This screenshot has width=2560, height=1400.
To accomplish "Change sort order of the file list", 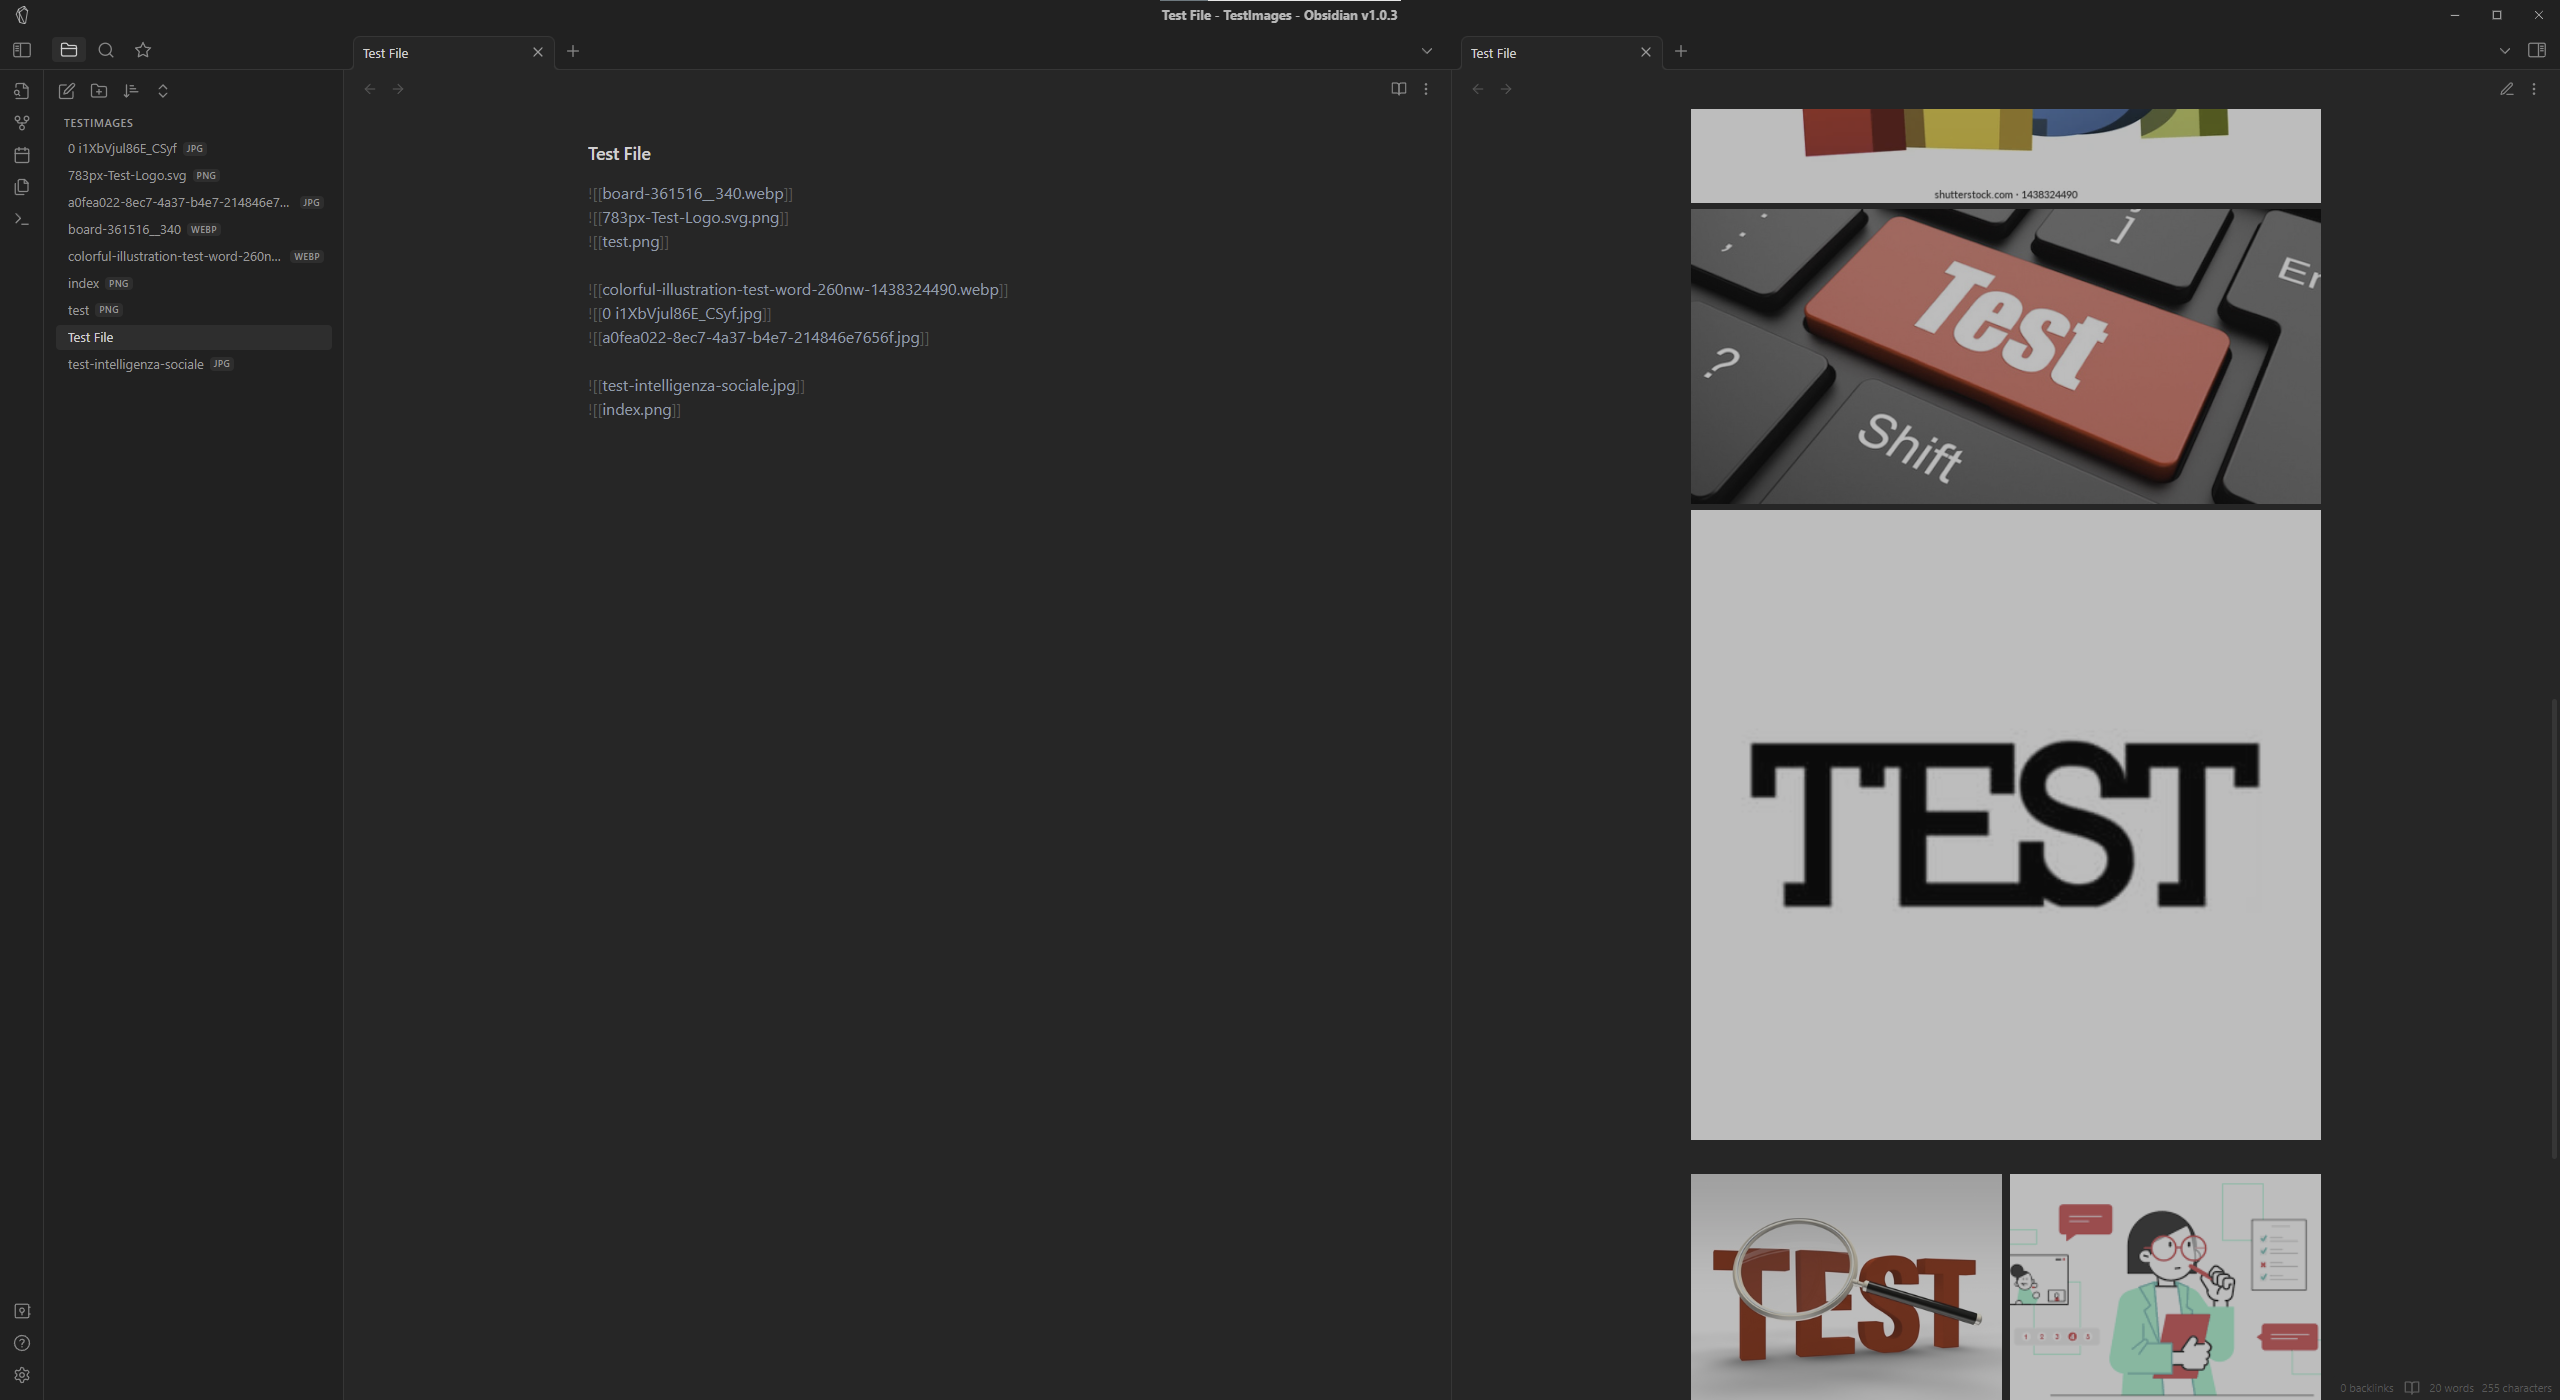I will 131,91.
